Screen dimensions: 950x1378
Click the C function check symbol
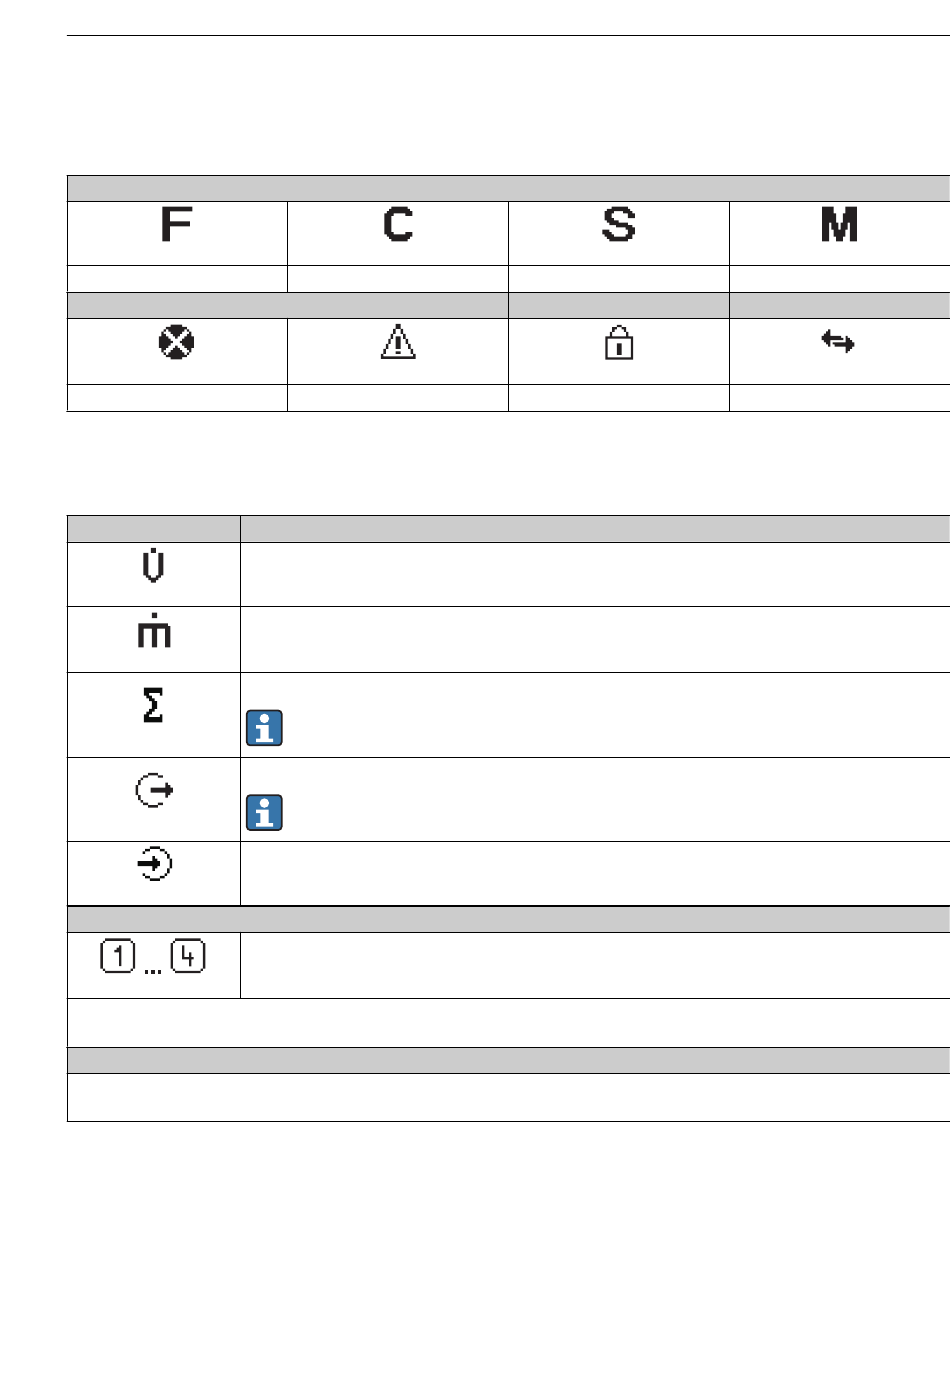(x=398, y=225)
